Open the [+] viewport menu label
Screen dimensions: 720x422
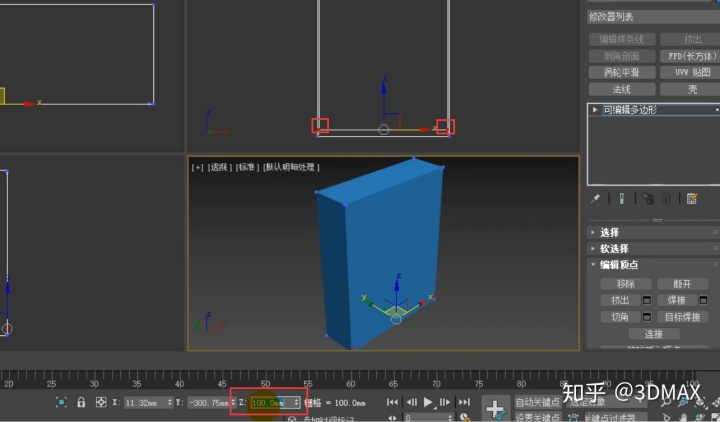[197, 167]
